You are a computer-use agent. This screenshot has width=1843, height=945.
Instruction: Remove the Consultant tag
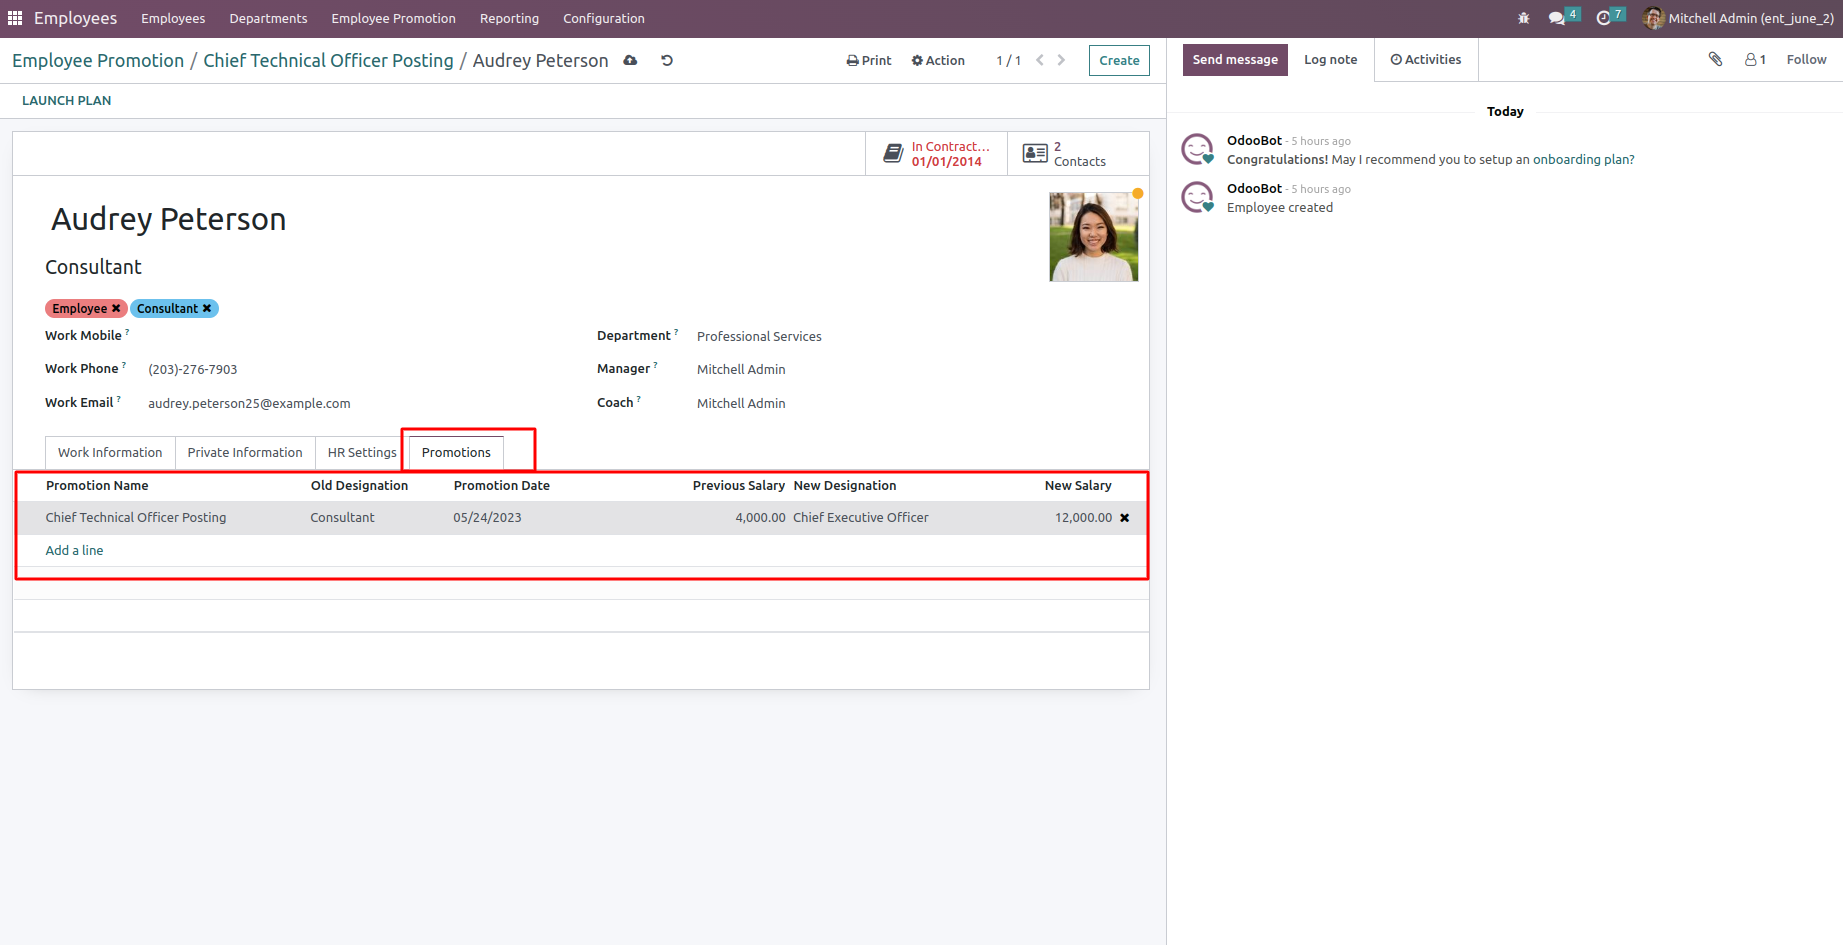(x=207, y=308)
